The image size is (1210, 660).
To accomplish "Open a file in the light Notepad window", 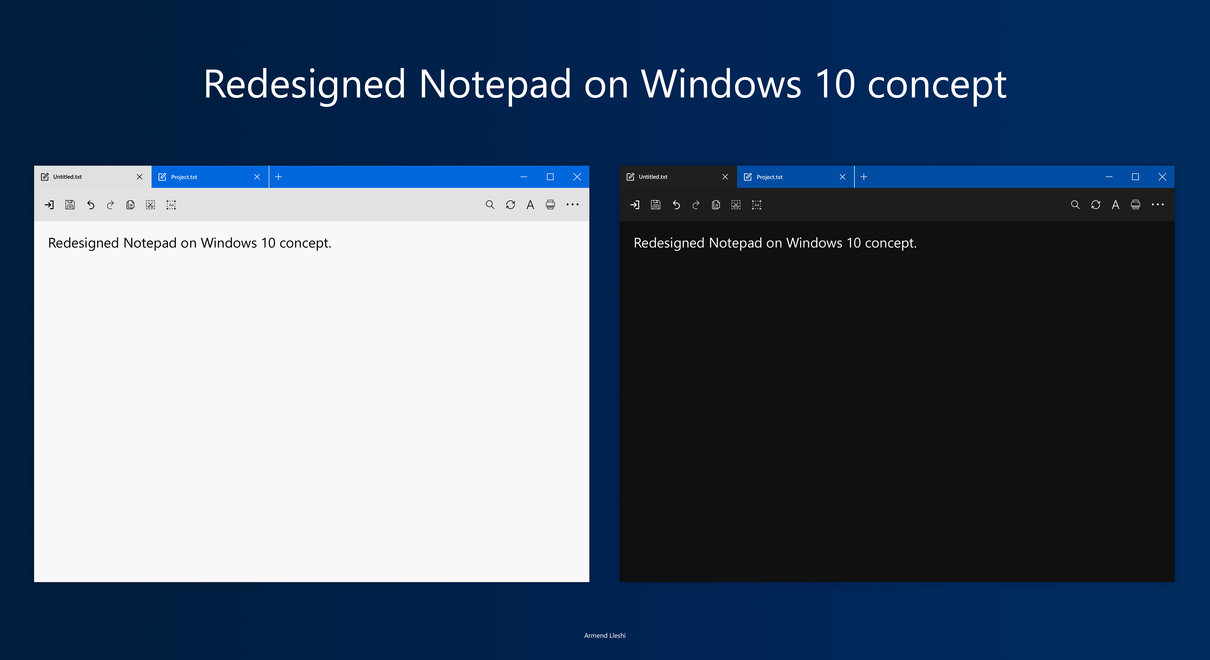I will [49, 204].
